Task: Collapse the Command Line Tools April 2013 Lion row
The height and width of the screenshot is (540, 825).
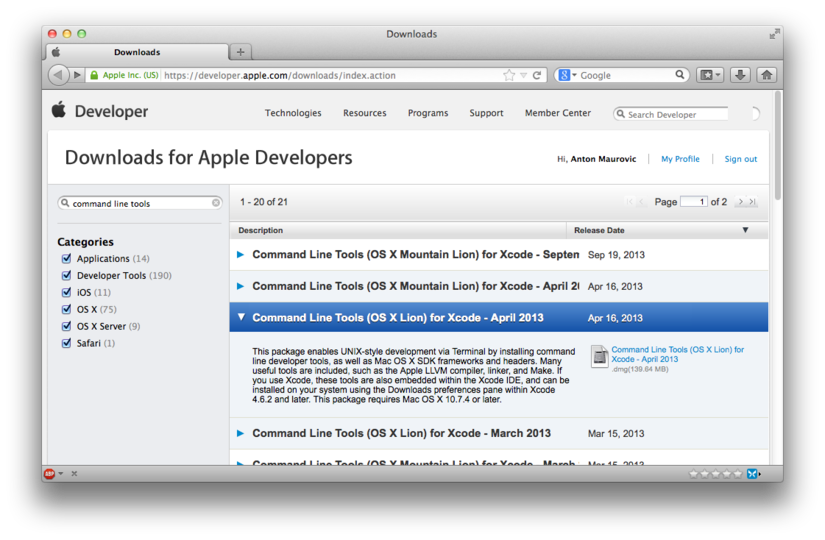Action: [x=241, y=318]
